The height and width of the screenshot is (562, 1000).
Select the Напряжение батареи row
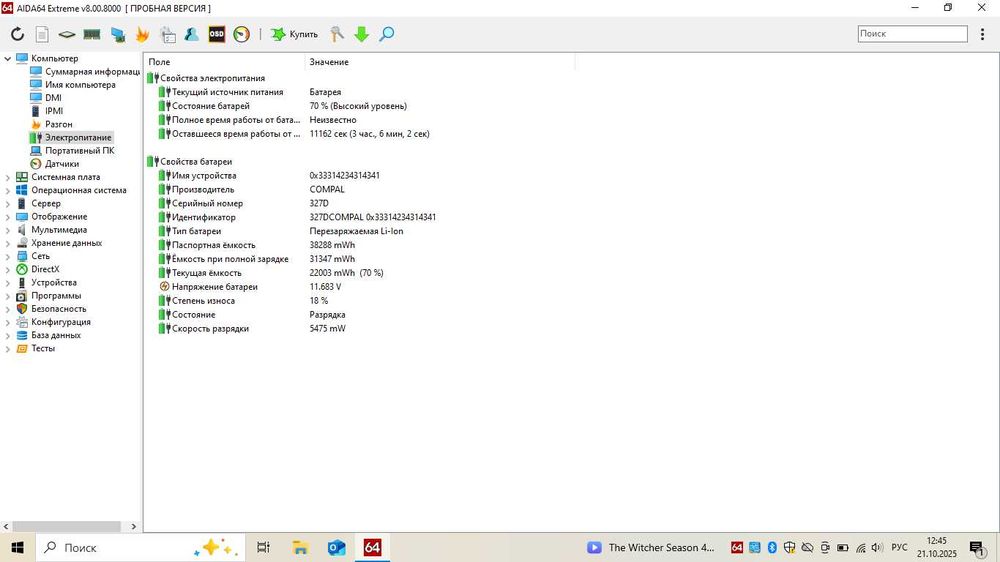(360, 286)
